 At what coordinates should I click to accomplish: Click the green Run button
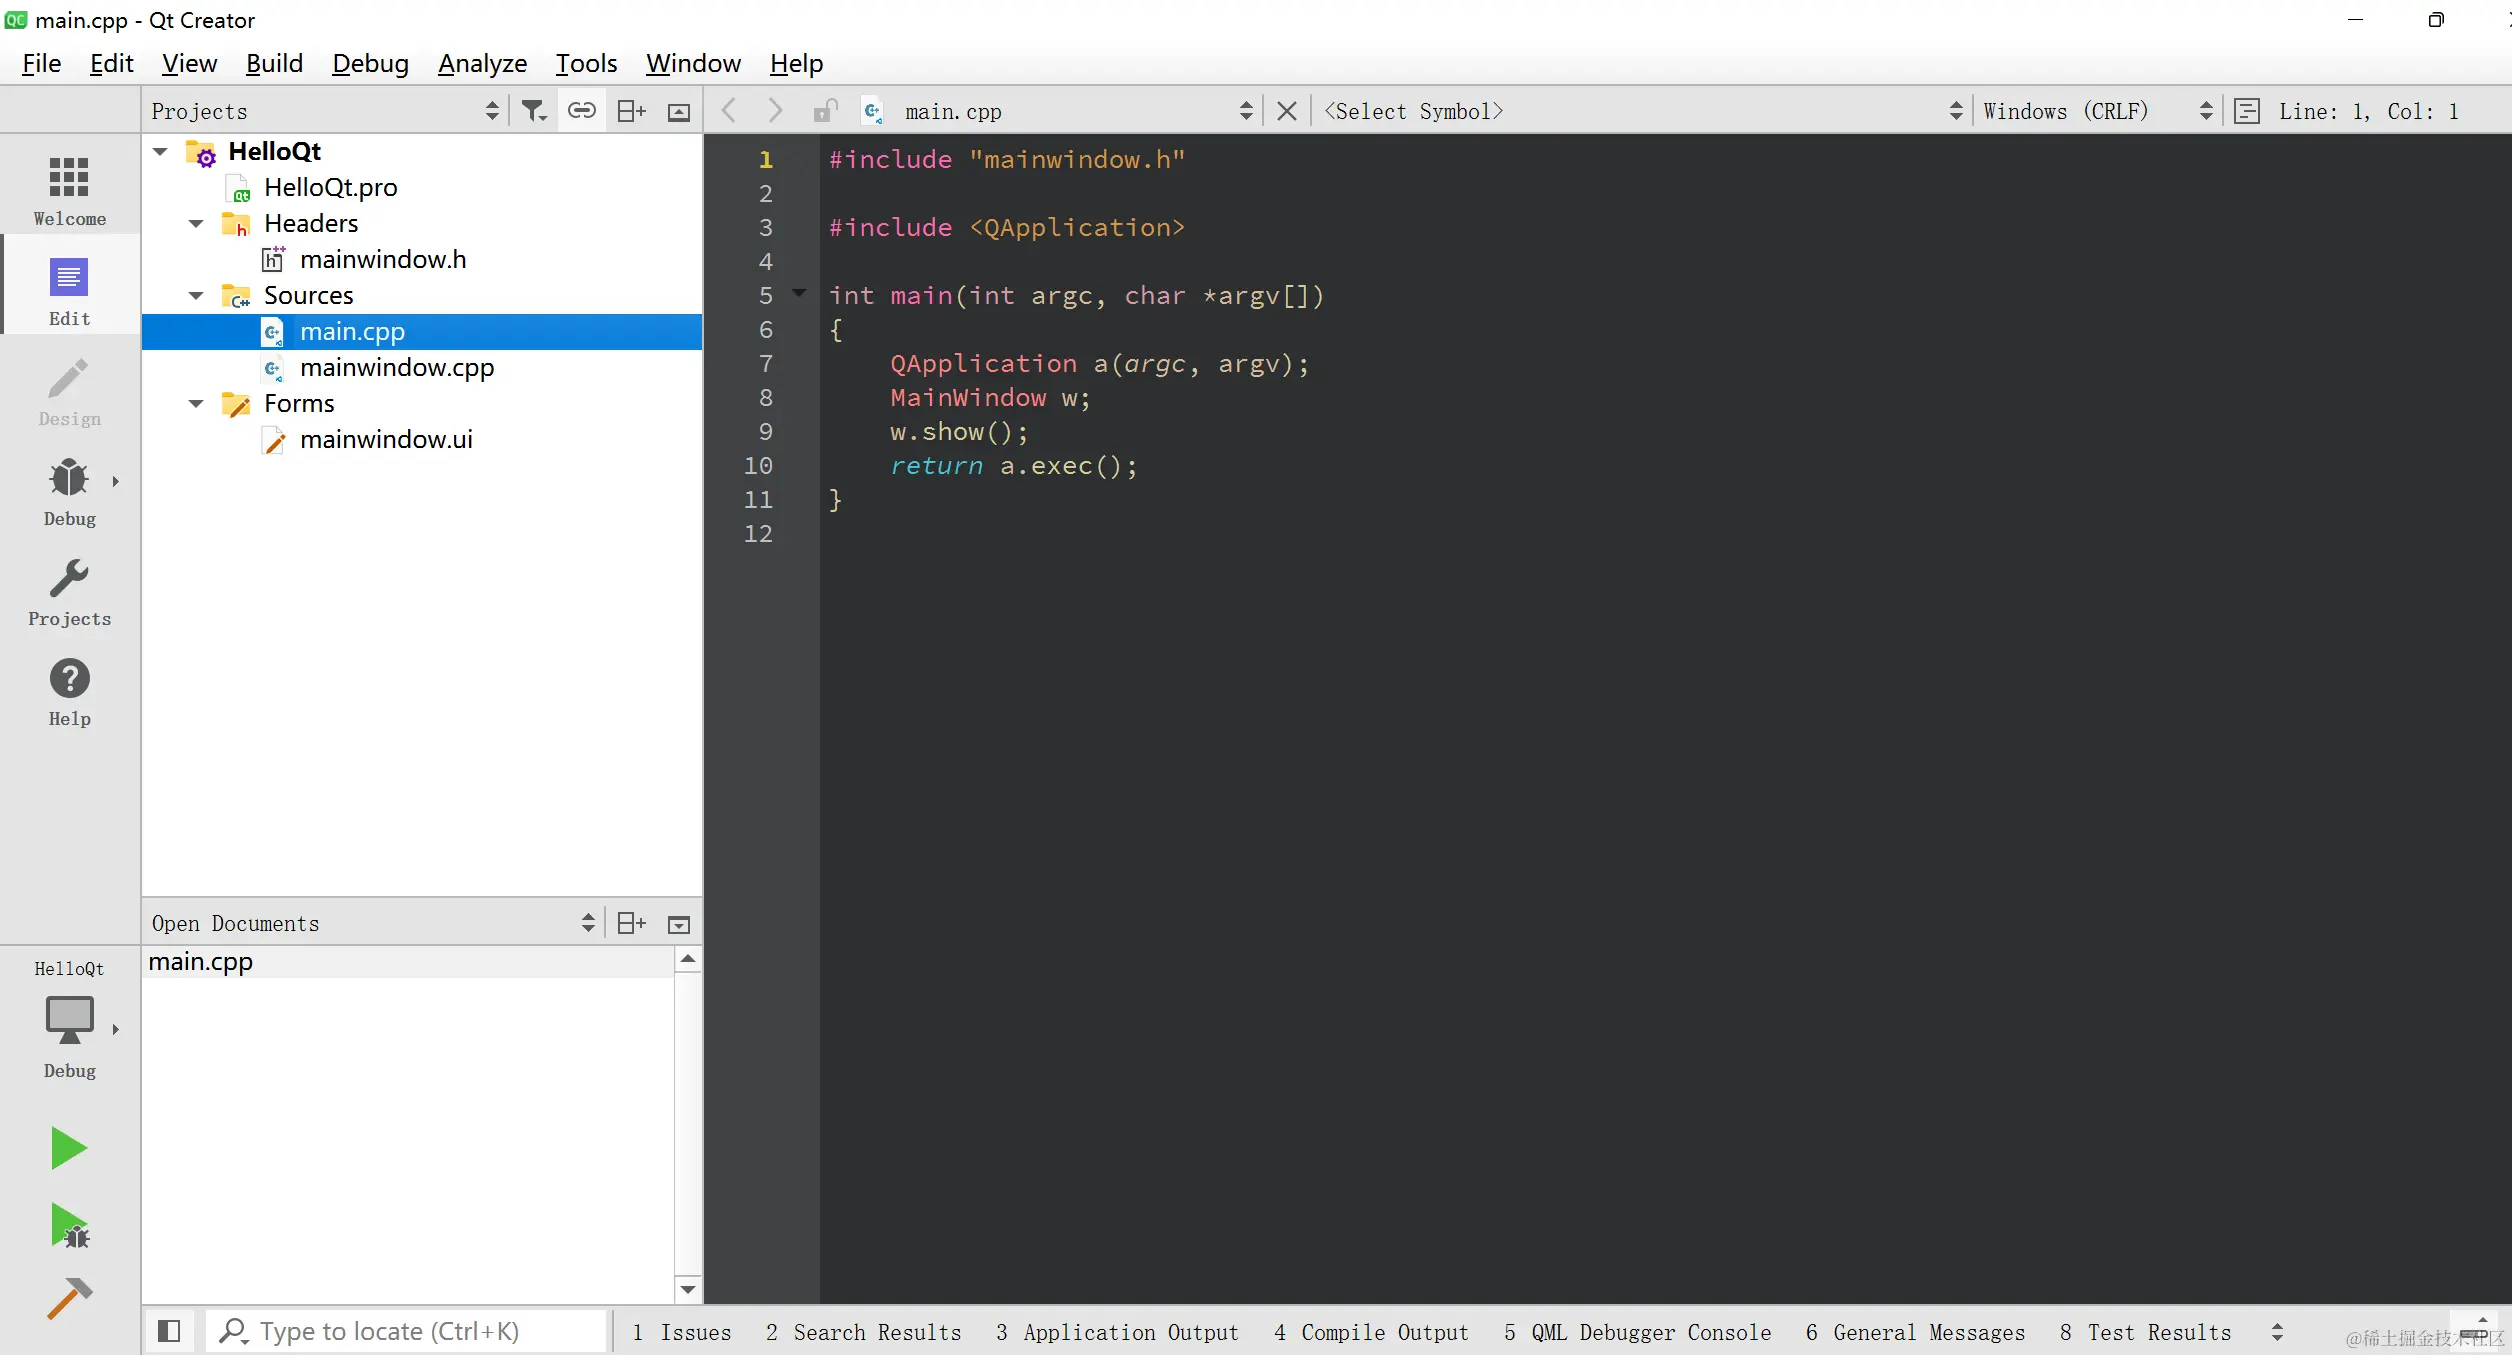(69, 1148)
